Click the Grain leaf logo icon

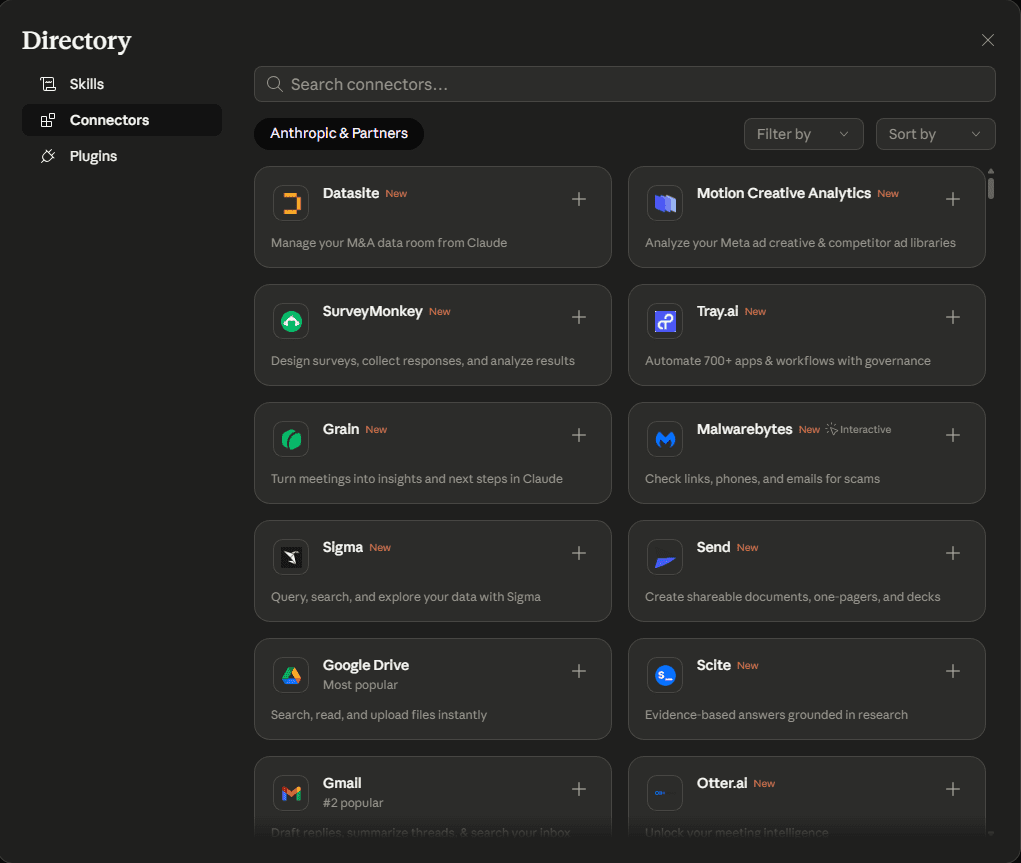pos(291,439)
